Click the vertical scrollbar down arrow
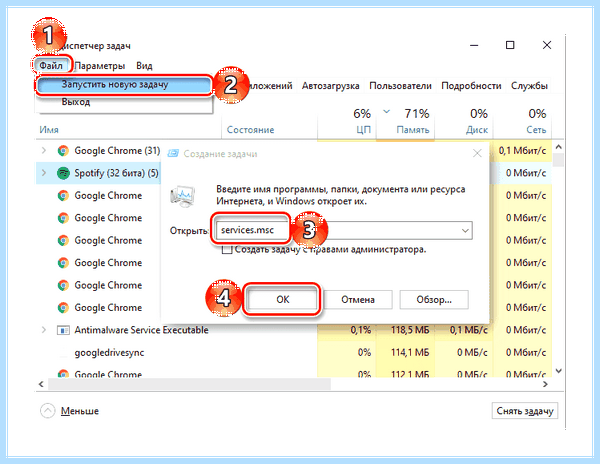 click(x=558, y=371)
